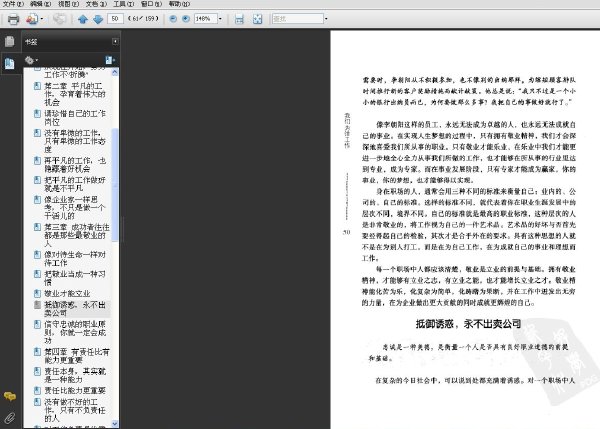Viewport: 600px width, 429px height.
Task: Click document heading 抵御诱惑，永不出卖公司
Action: [468, 324]
